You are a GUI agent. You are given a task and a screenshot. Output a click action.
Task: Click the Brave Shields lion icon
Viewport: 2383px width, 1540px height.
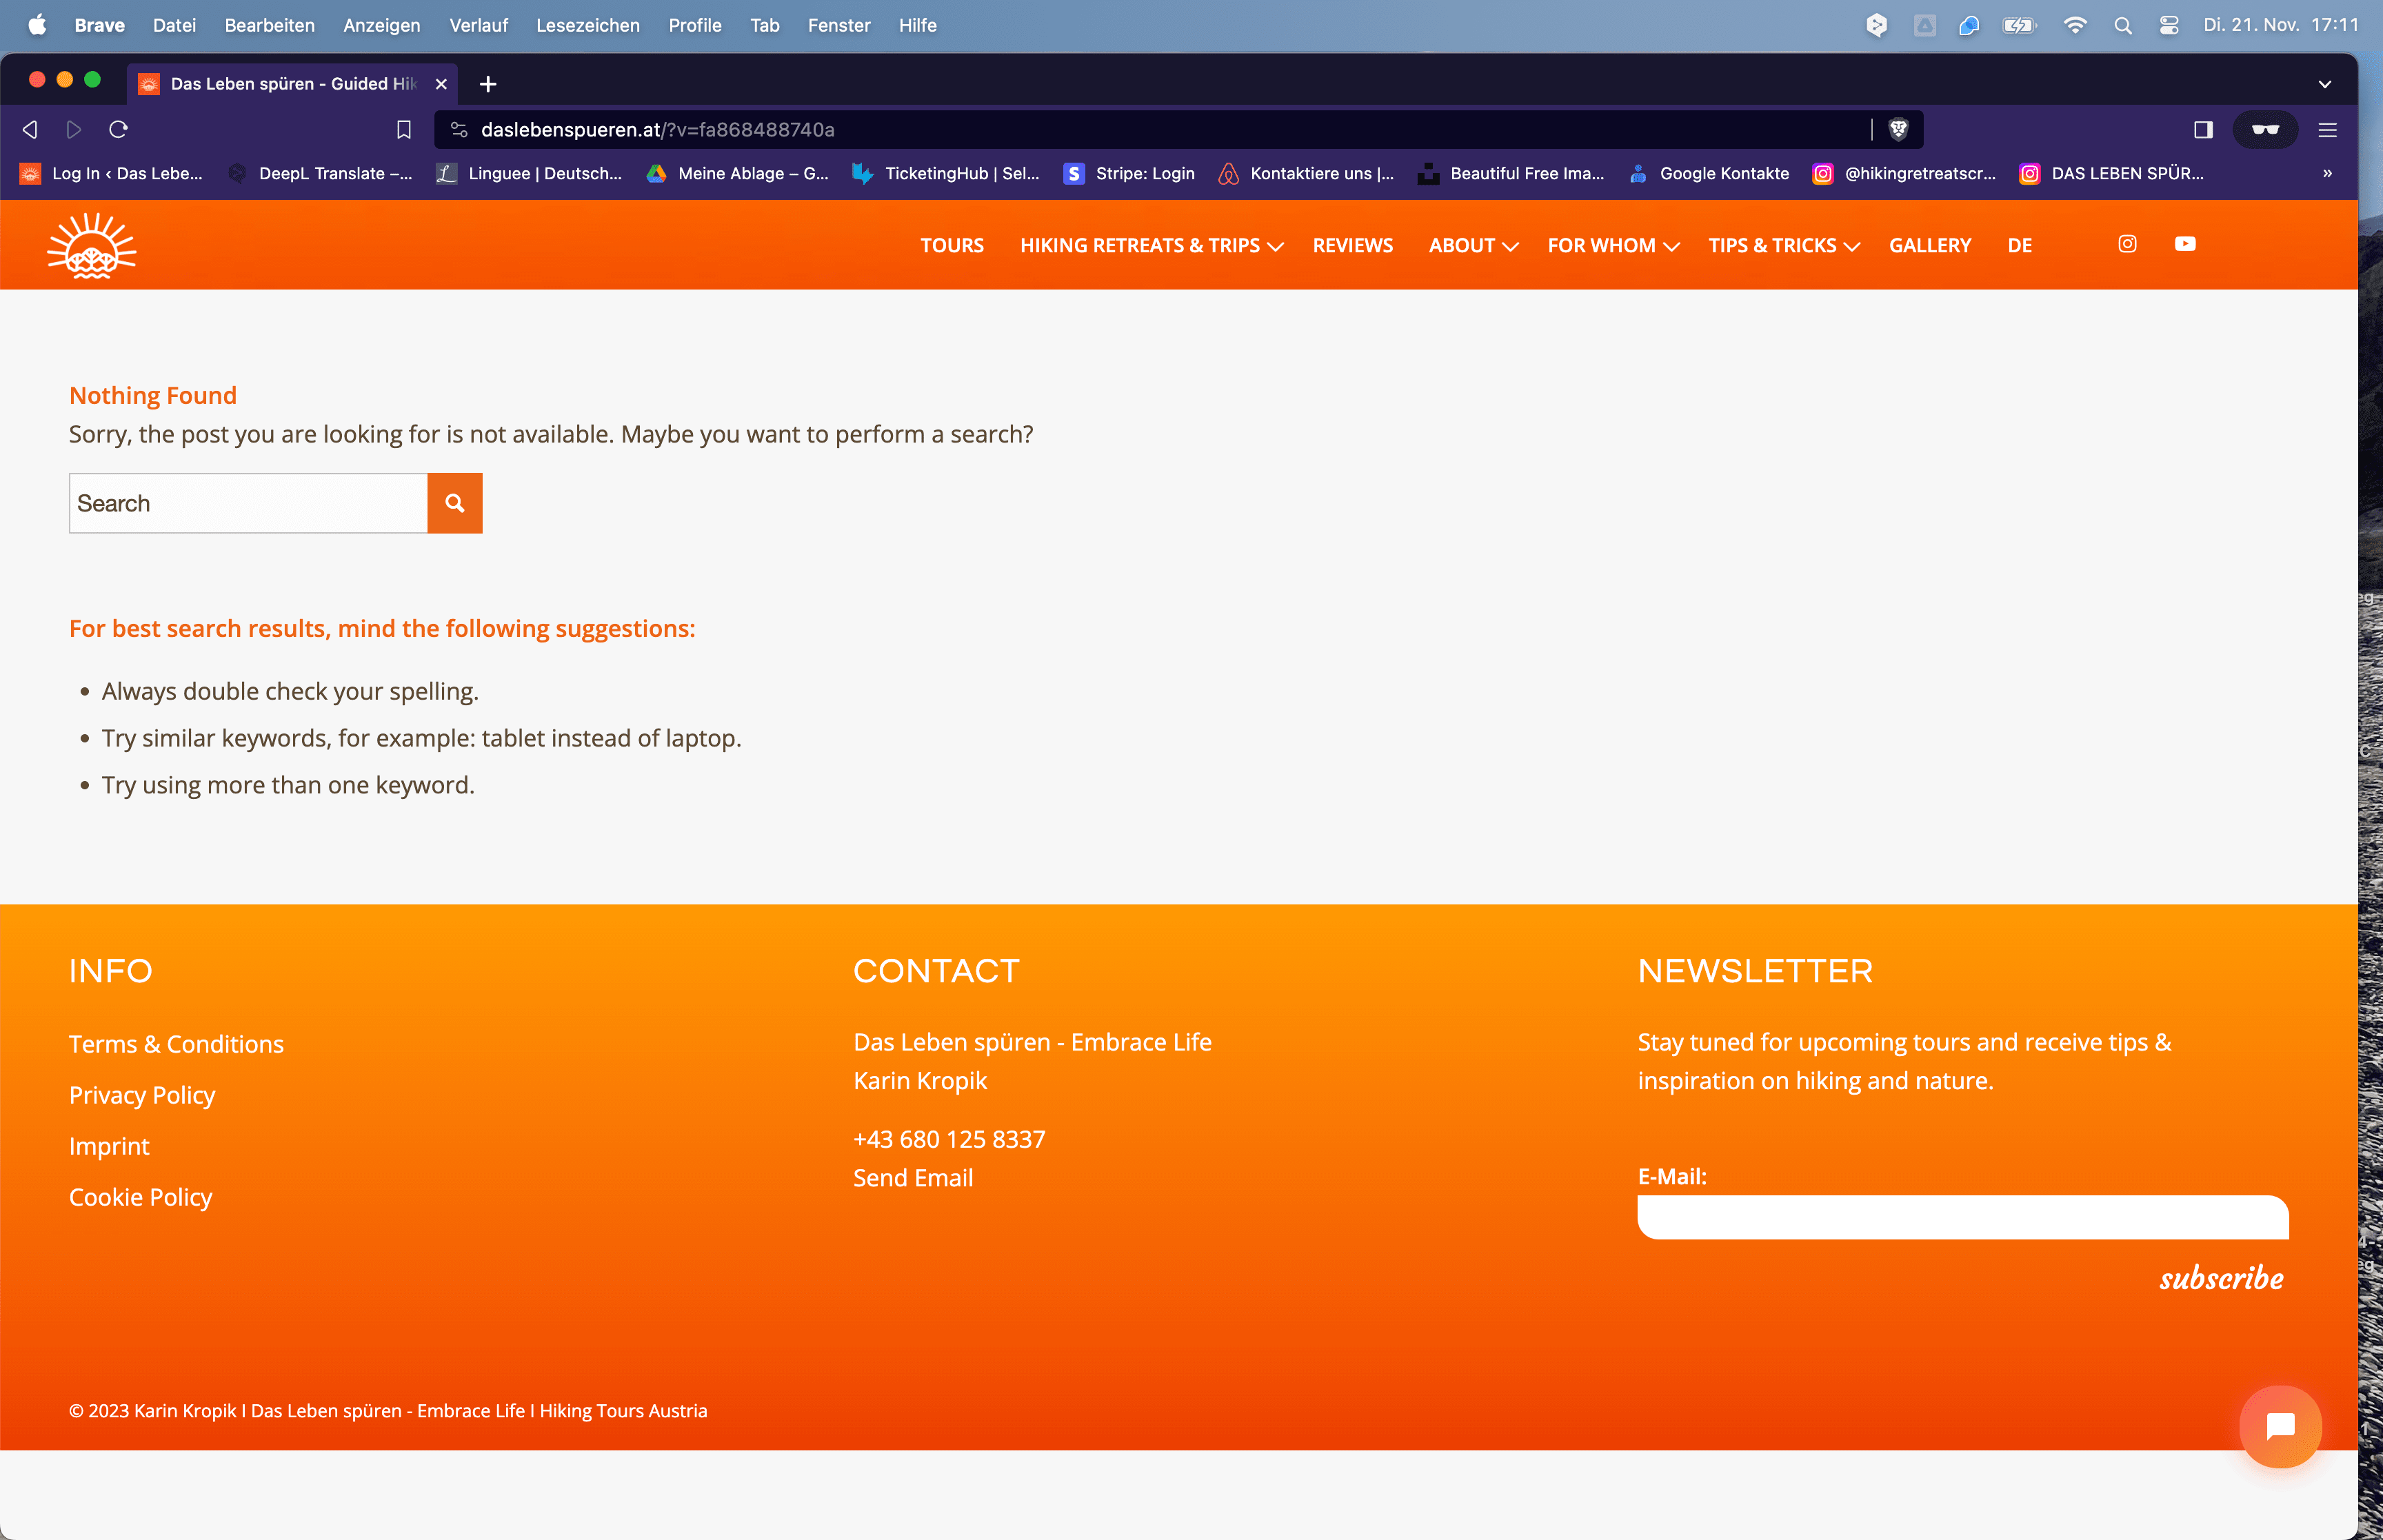1898,129
